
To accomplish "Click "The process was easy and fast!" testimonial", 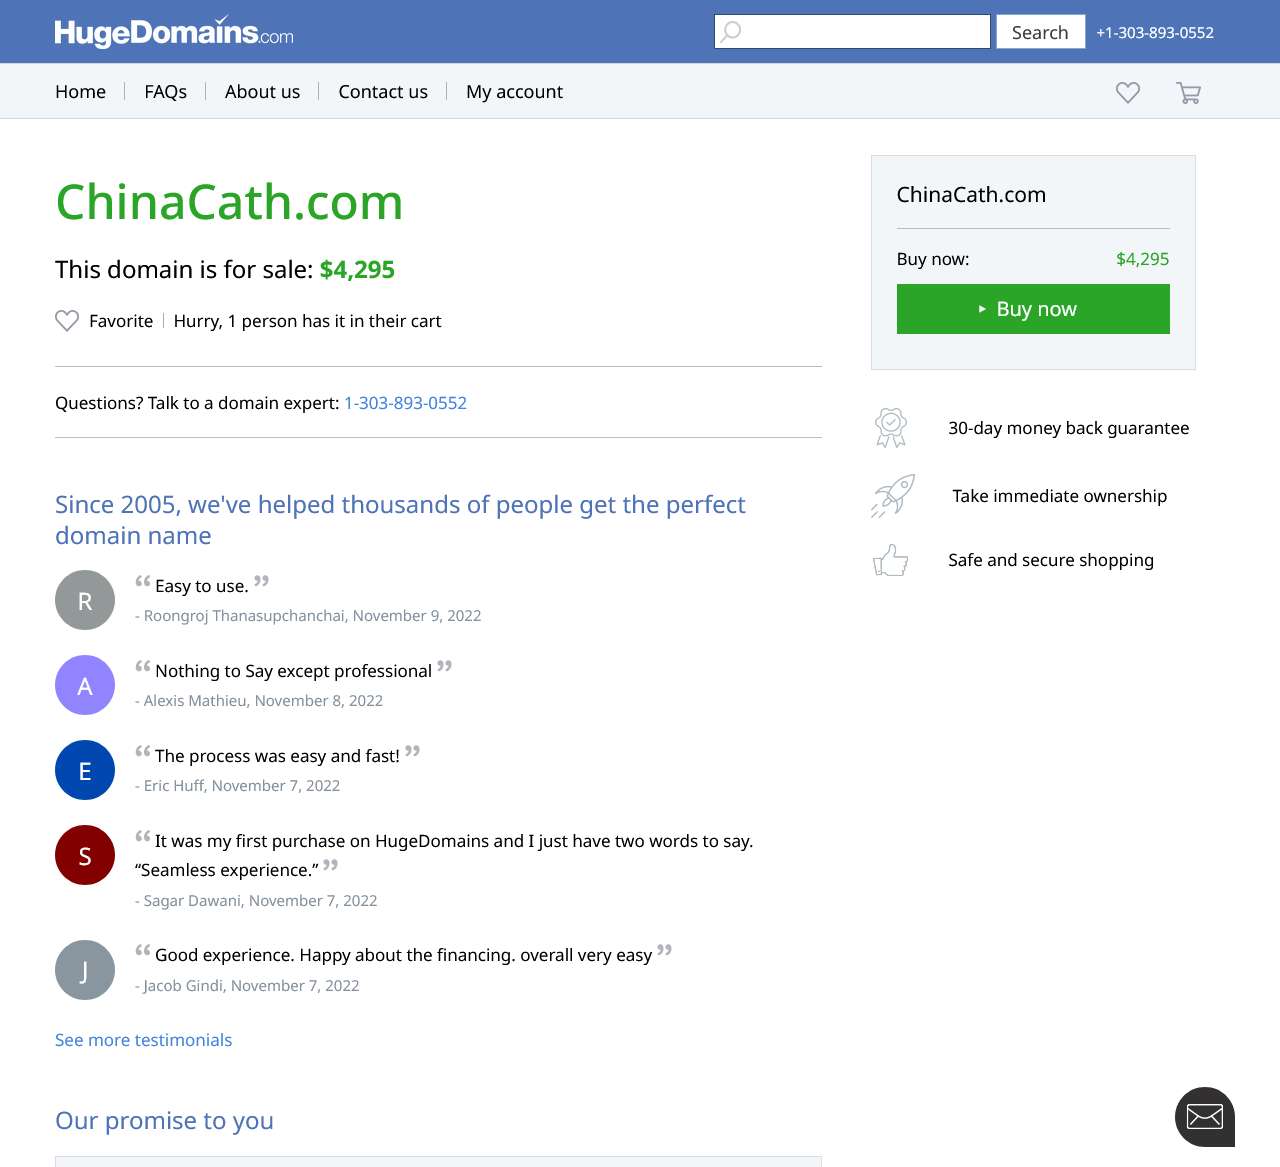I will pyautogui.click(x=277, y=756).
